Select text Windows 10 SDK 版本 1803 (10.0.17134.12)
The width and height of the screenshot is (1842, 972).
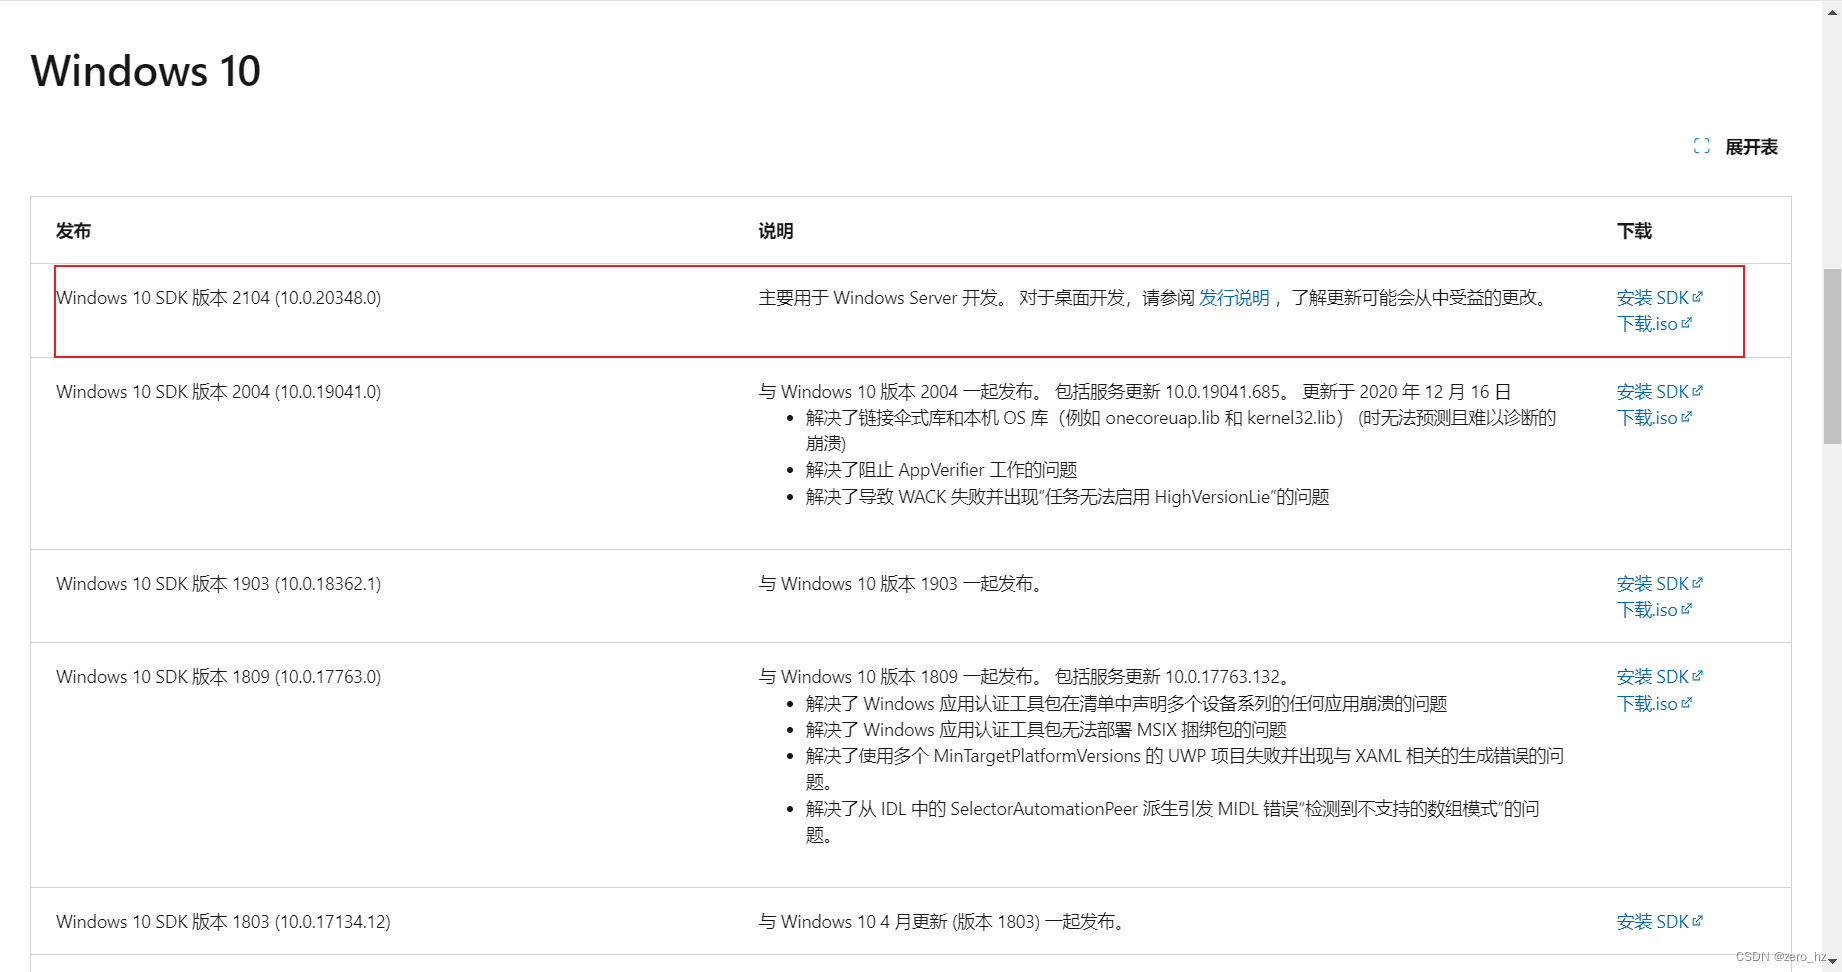tap(223, 921)
